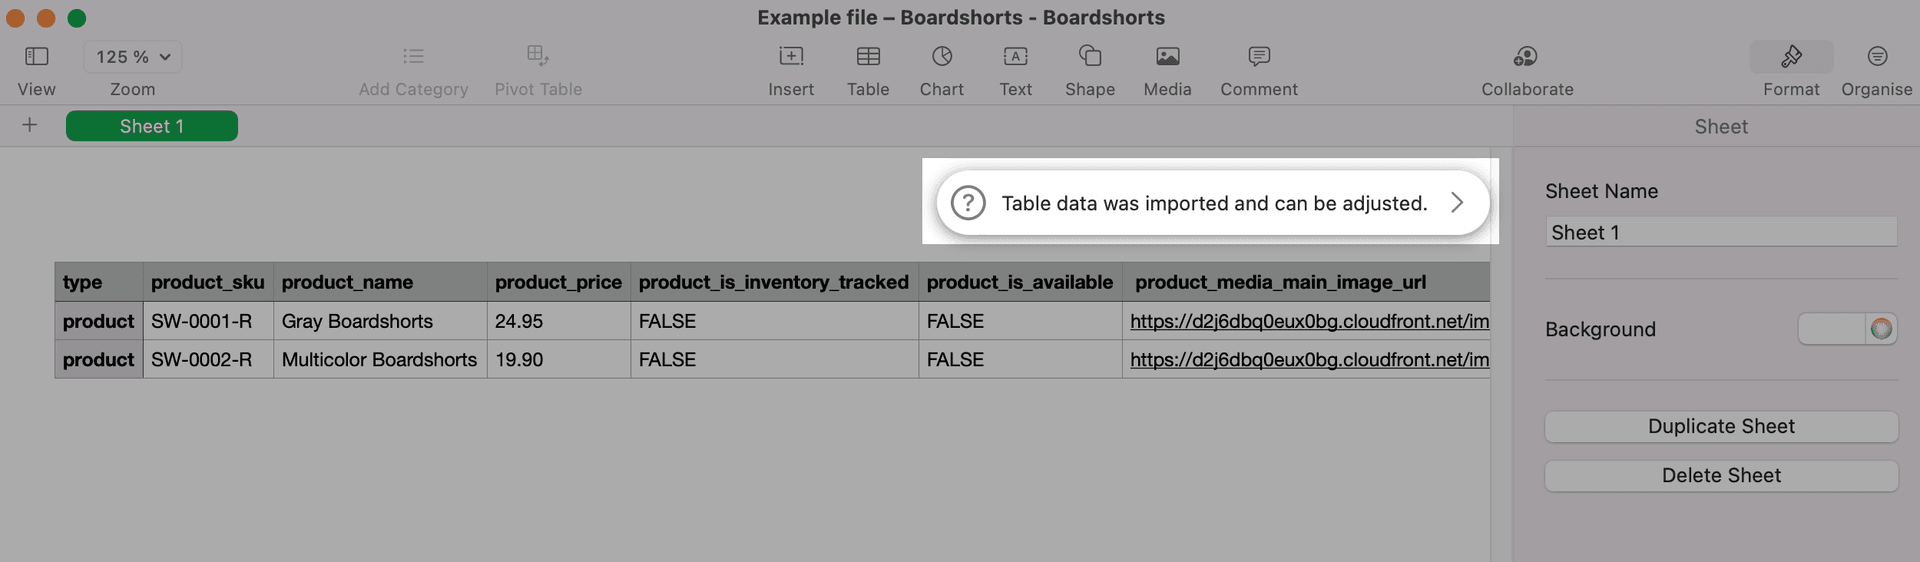Click the Sheet Name text field

[1721, 233]
